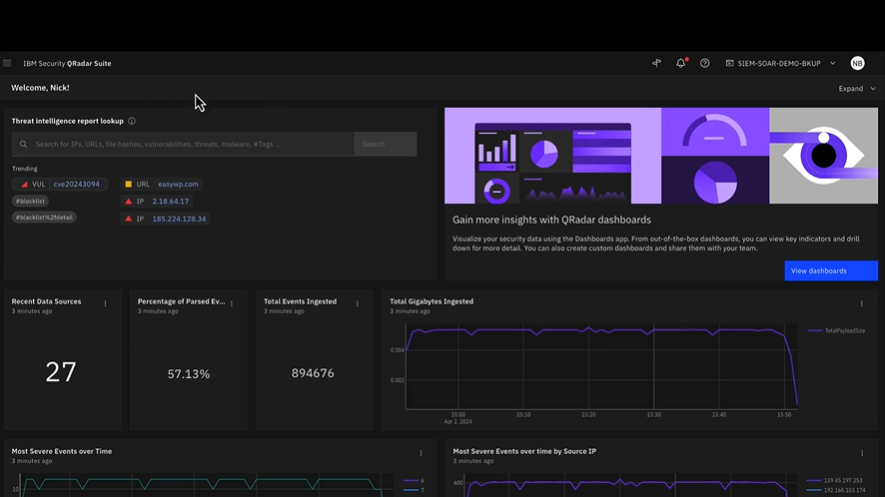Select the #blacklist%2fdetail tag
The image size is (885, 497).
pyautogui.click(x=44, y=217)
